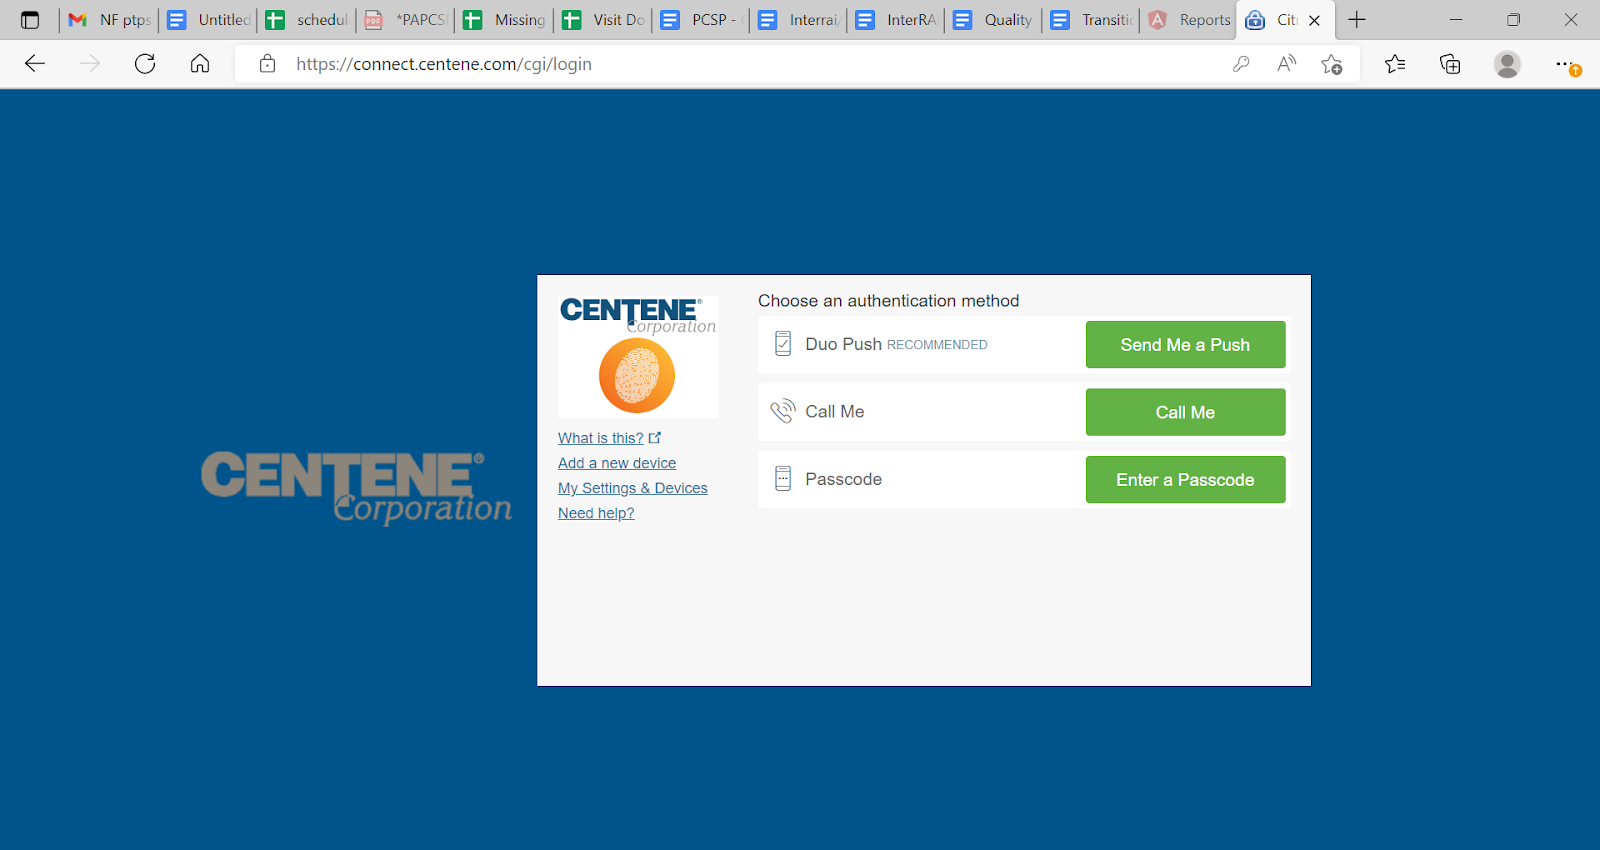Image resolution: width=1600 pixels, height=850 pixels.
Task: Click the Duo Push phone icon
Action: [783, 344]
